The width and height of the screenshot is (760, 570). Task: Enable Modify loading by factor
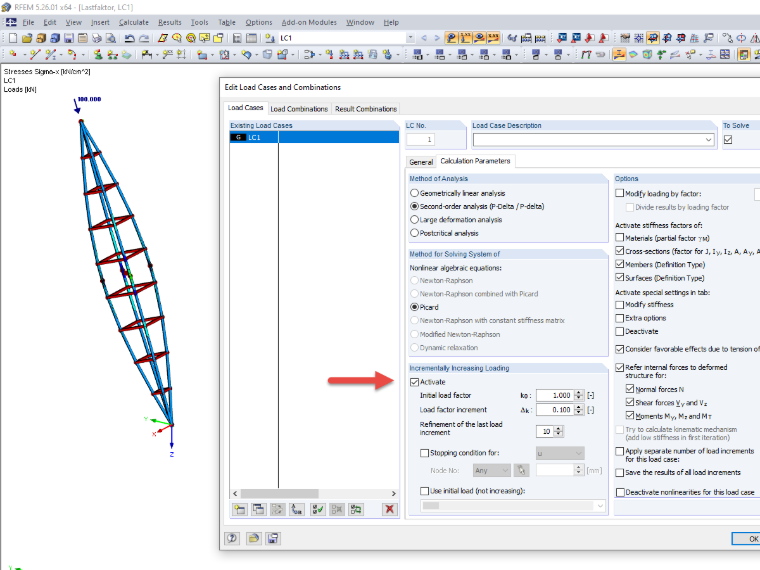pyautogui.click(x=619, y=193)
